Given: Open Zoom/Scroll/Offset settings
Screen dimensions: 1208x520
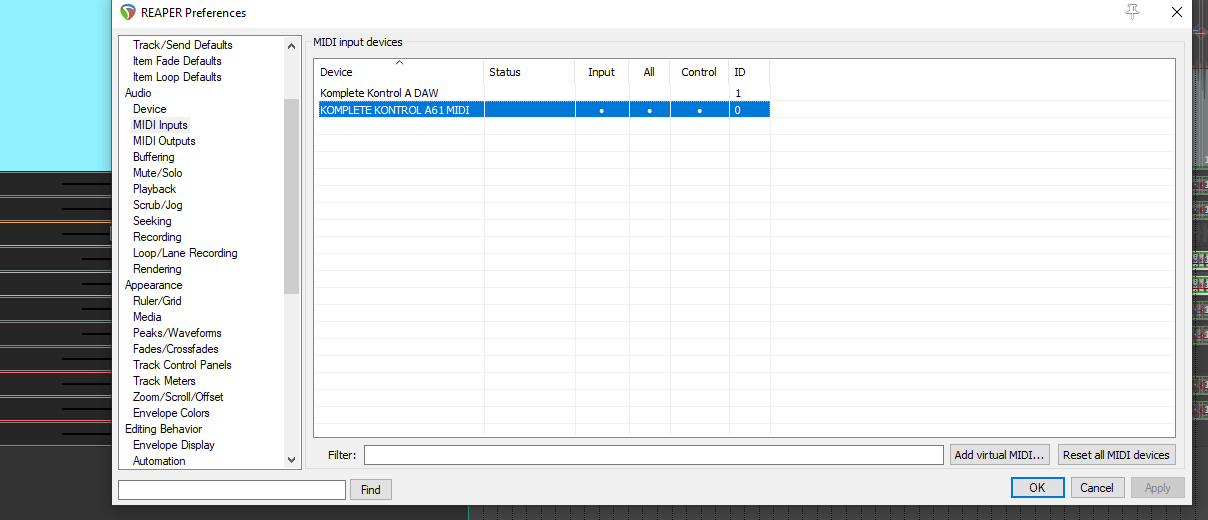Looking at the screenshot, I should coord(178,397).
